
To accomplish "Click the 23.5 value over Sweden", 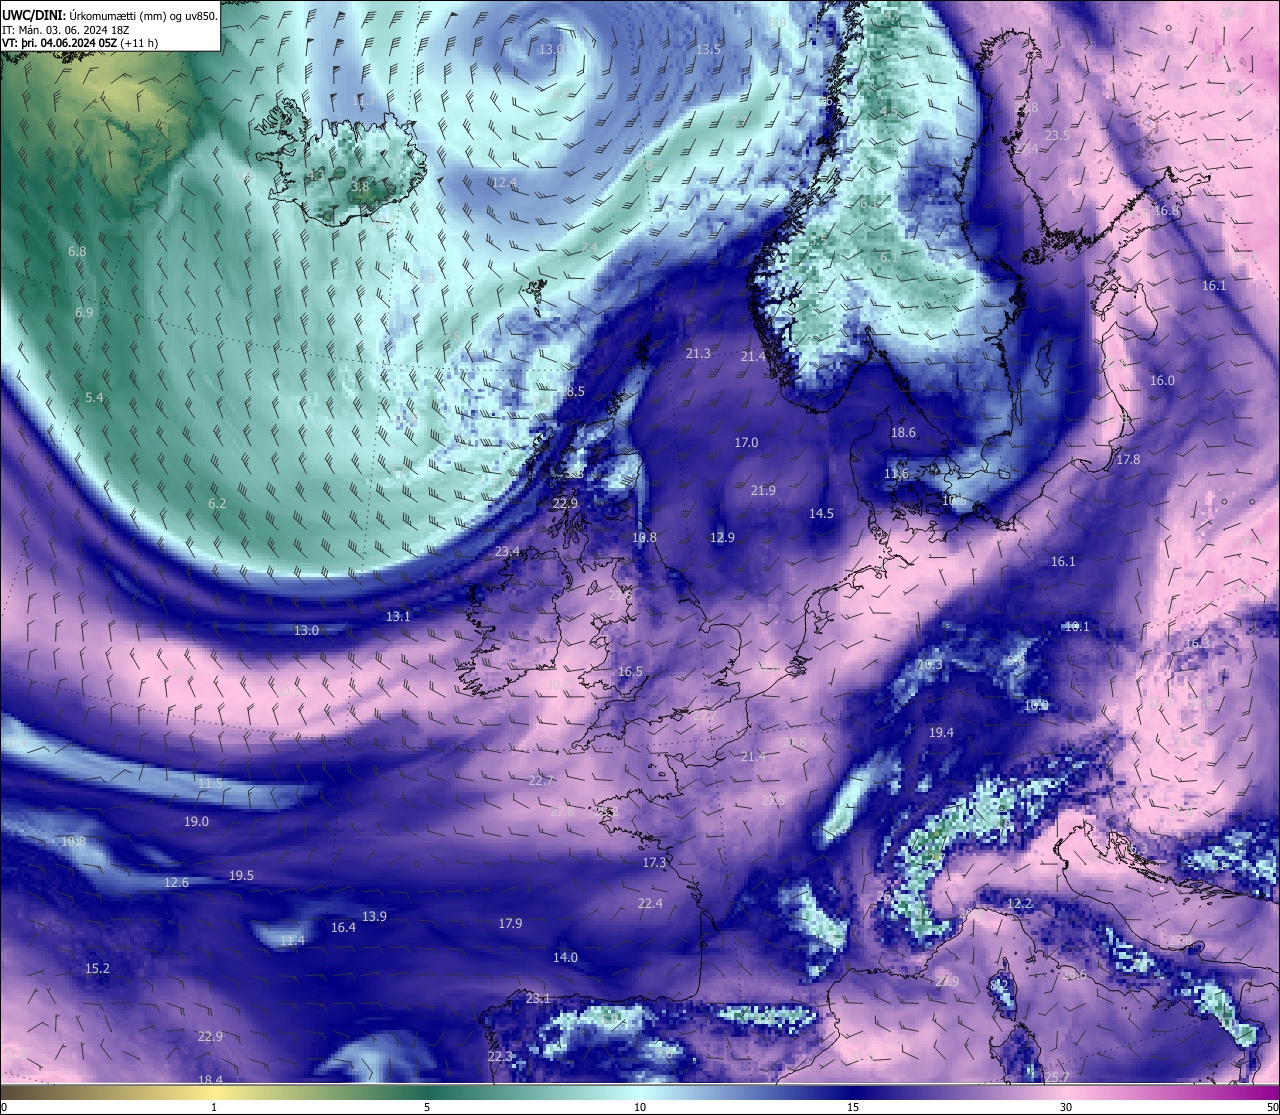I will 1056,136.
